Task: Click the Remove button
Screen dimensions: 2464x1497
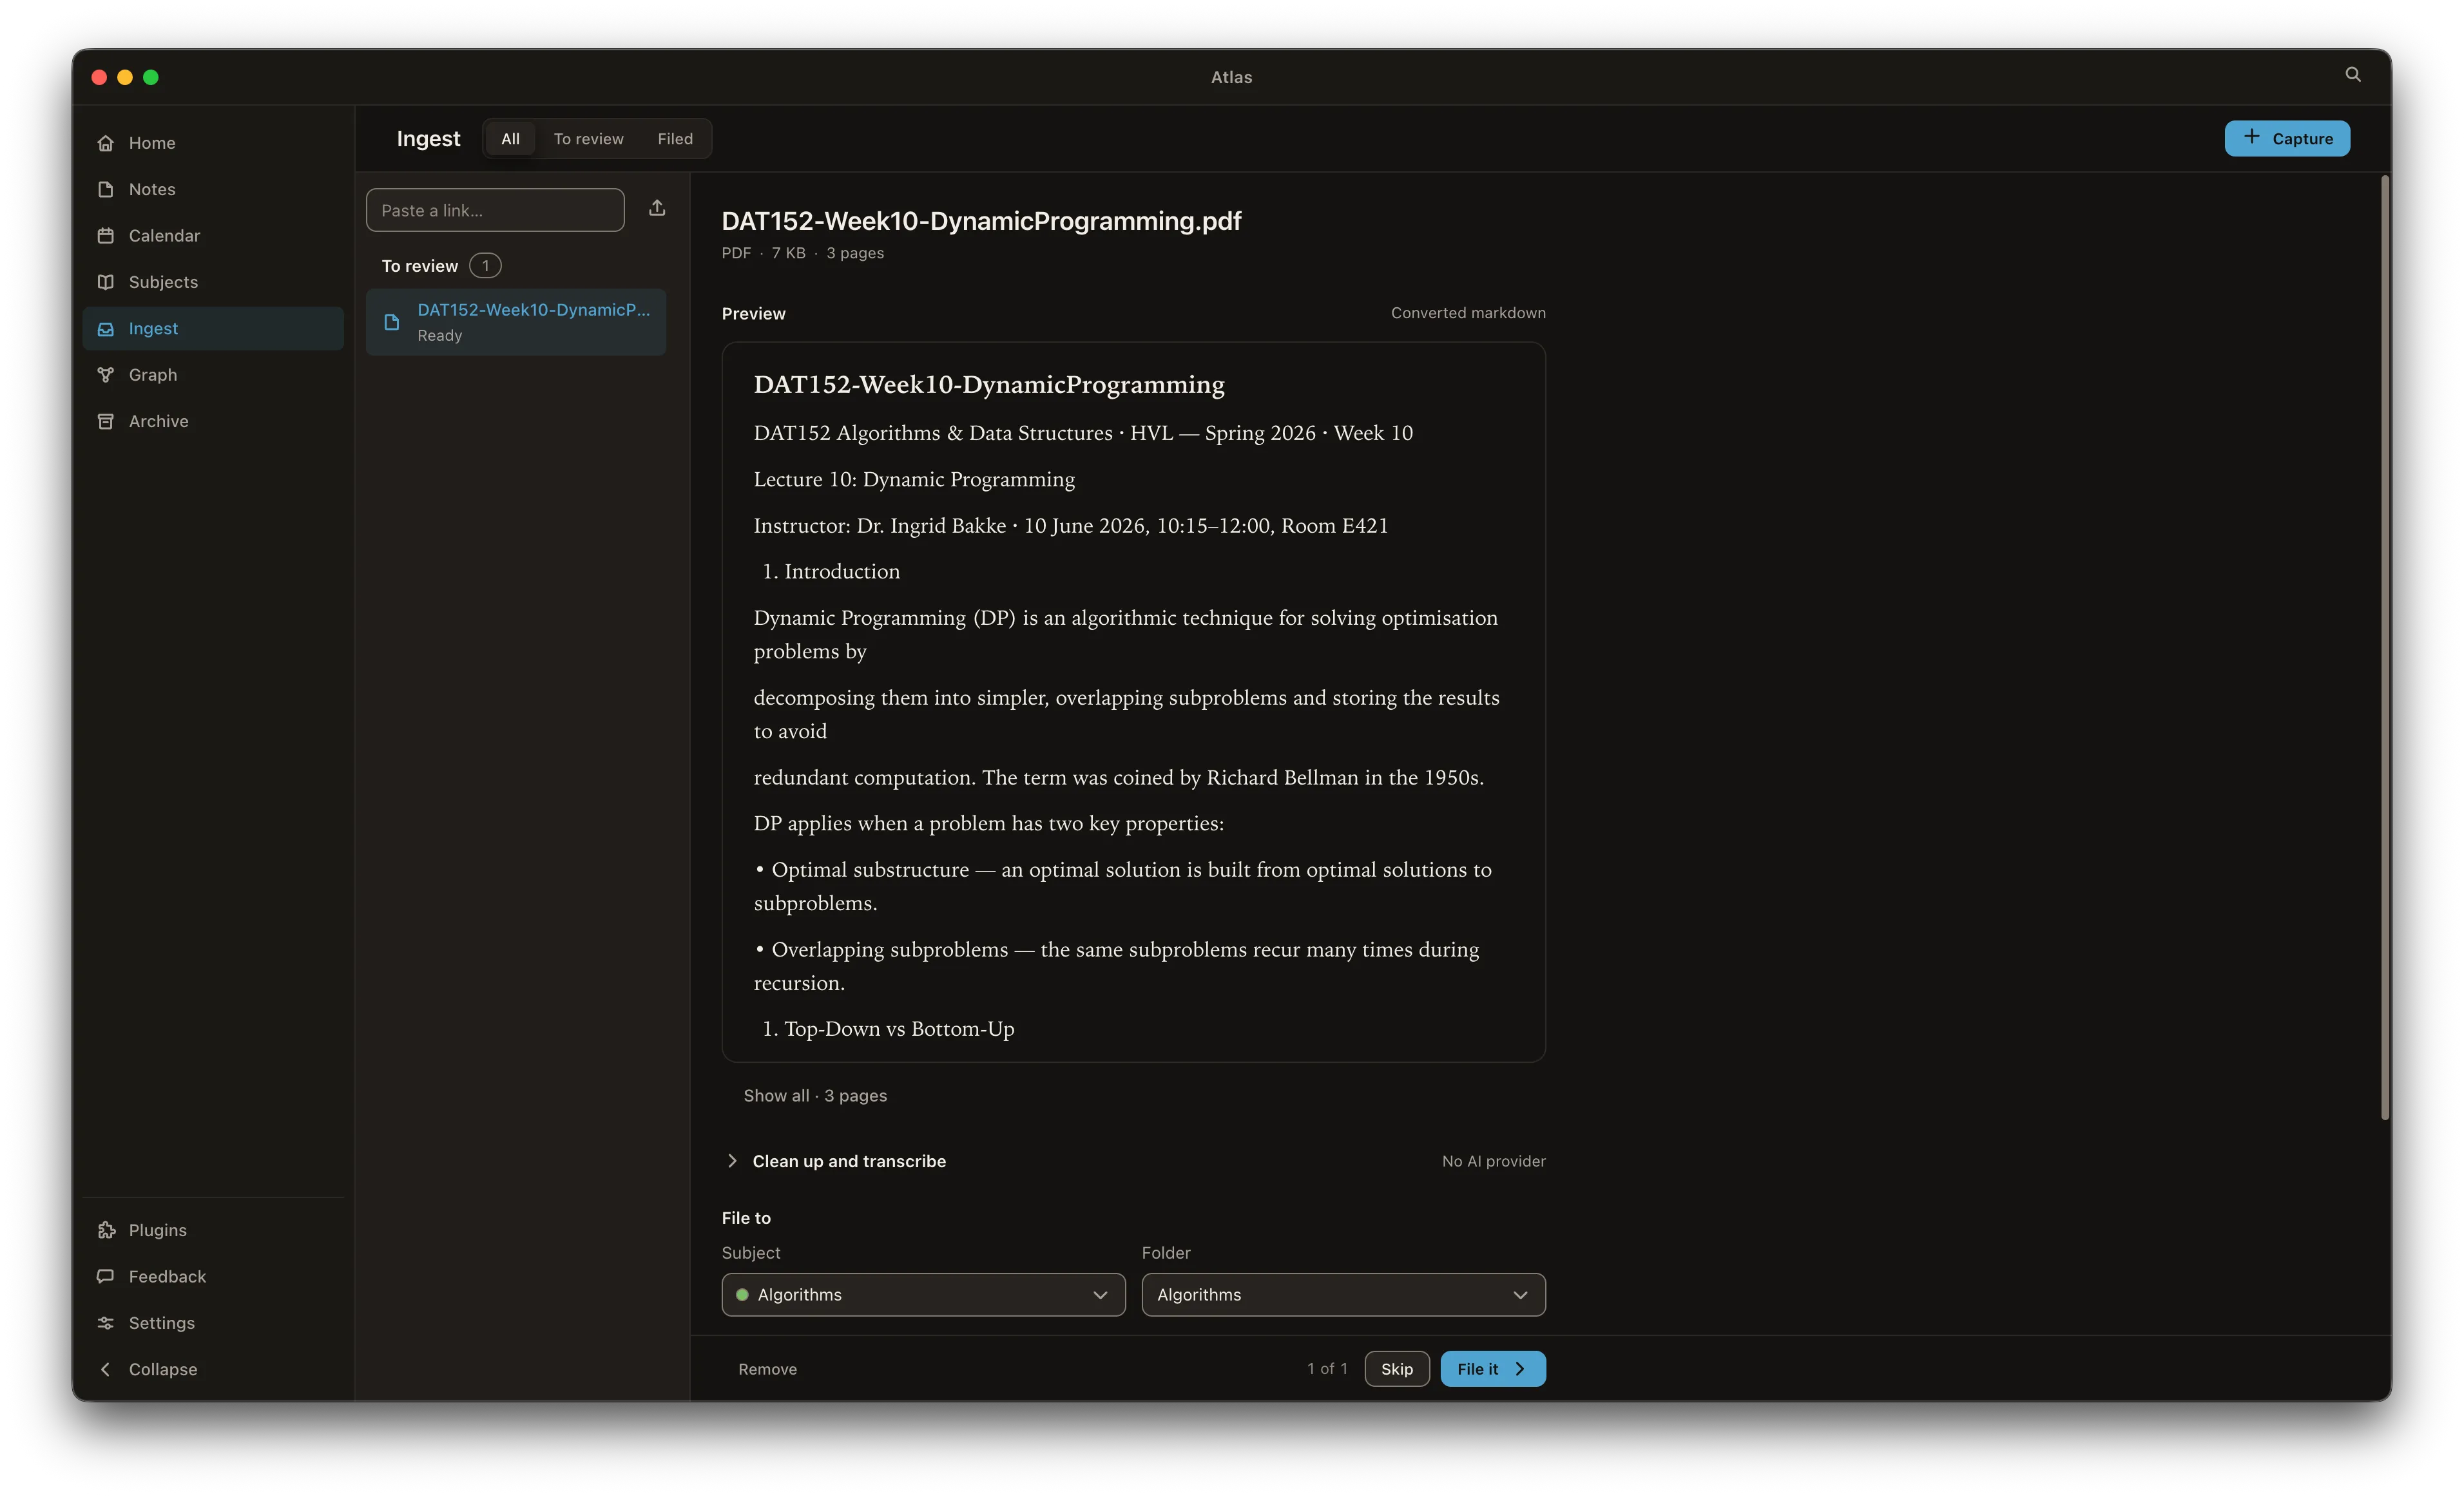Action: pyautogui.click(x=767, y=1369)
